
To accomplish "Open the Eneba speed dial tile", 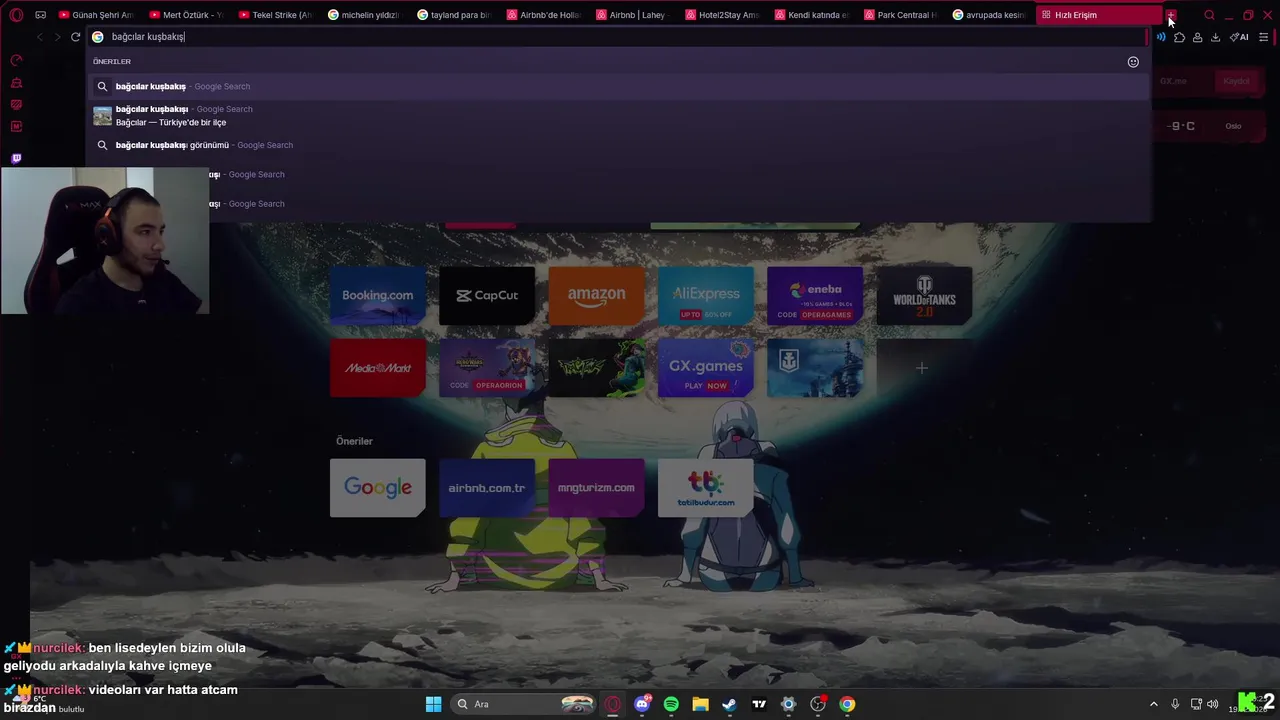I will pos(815,296).
